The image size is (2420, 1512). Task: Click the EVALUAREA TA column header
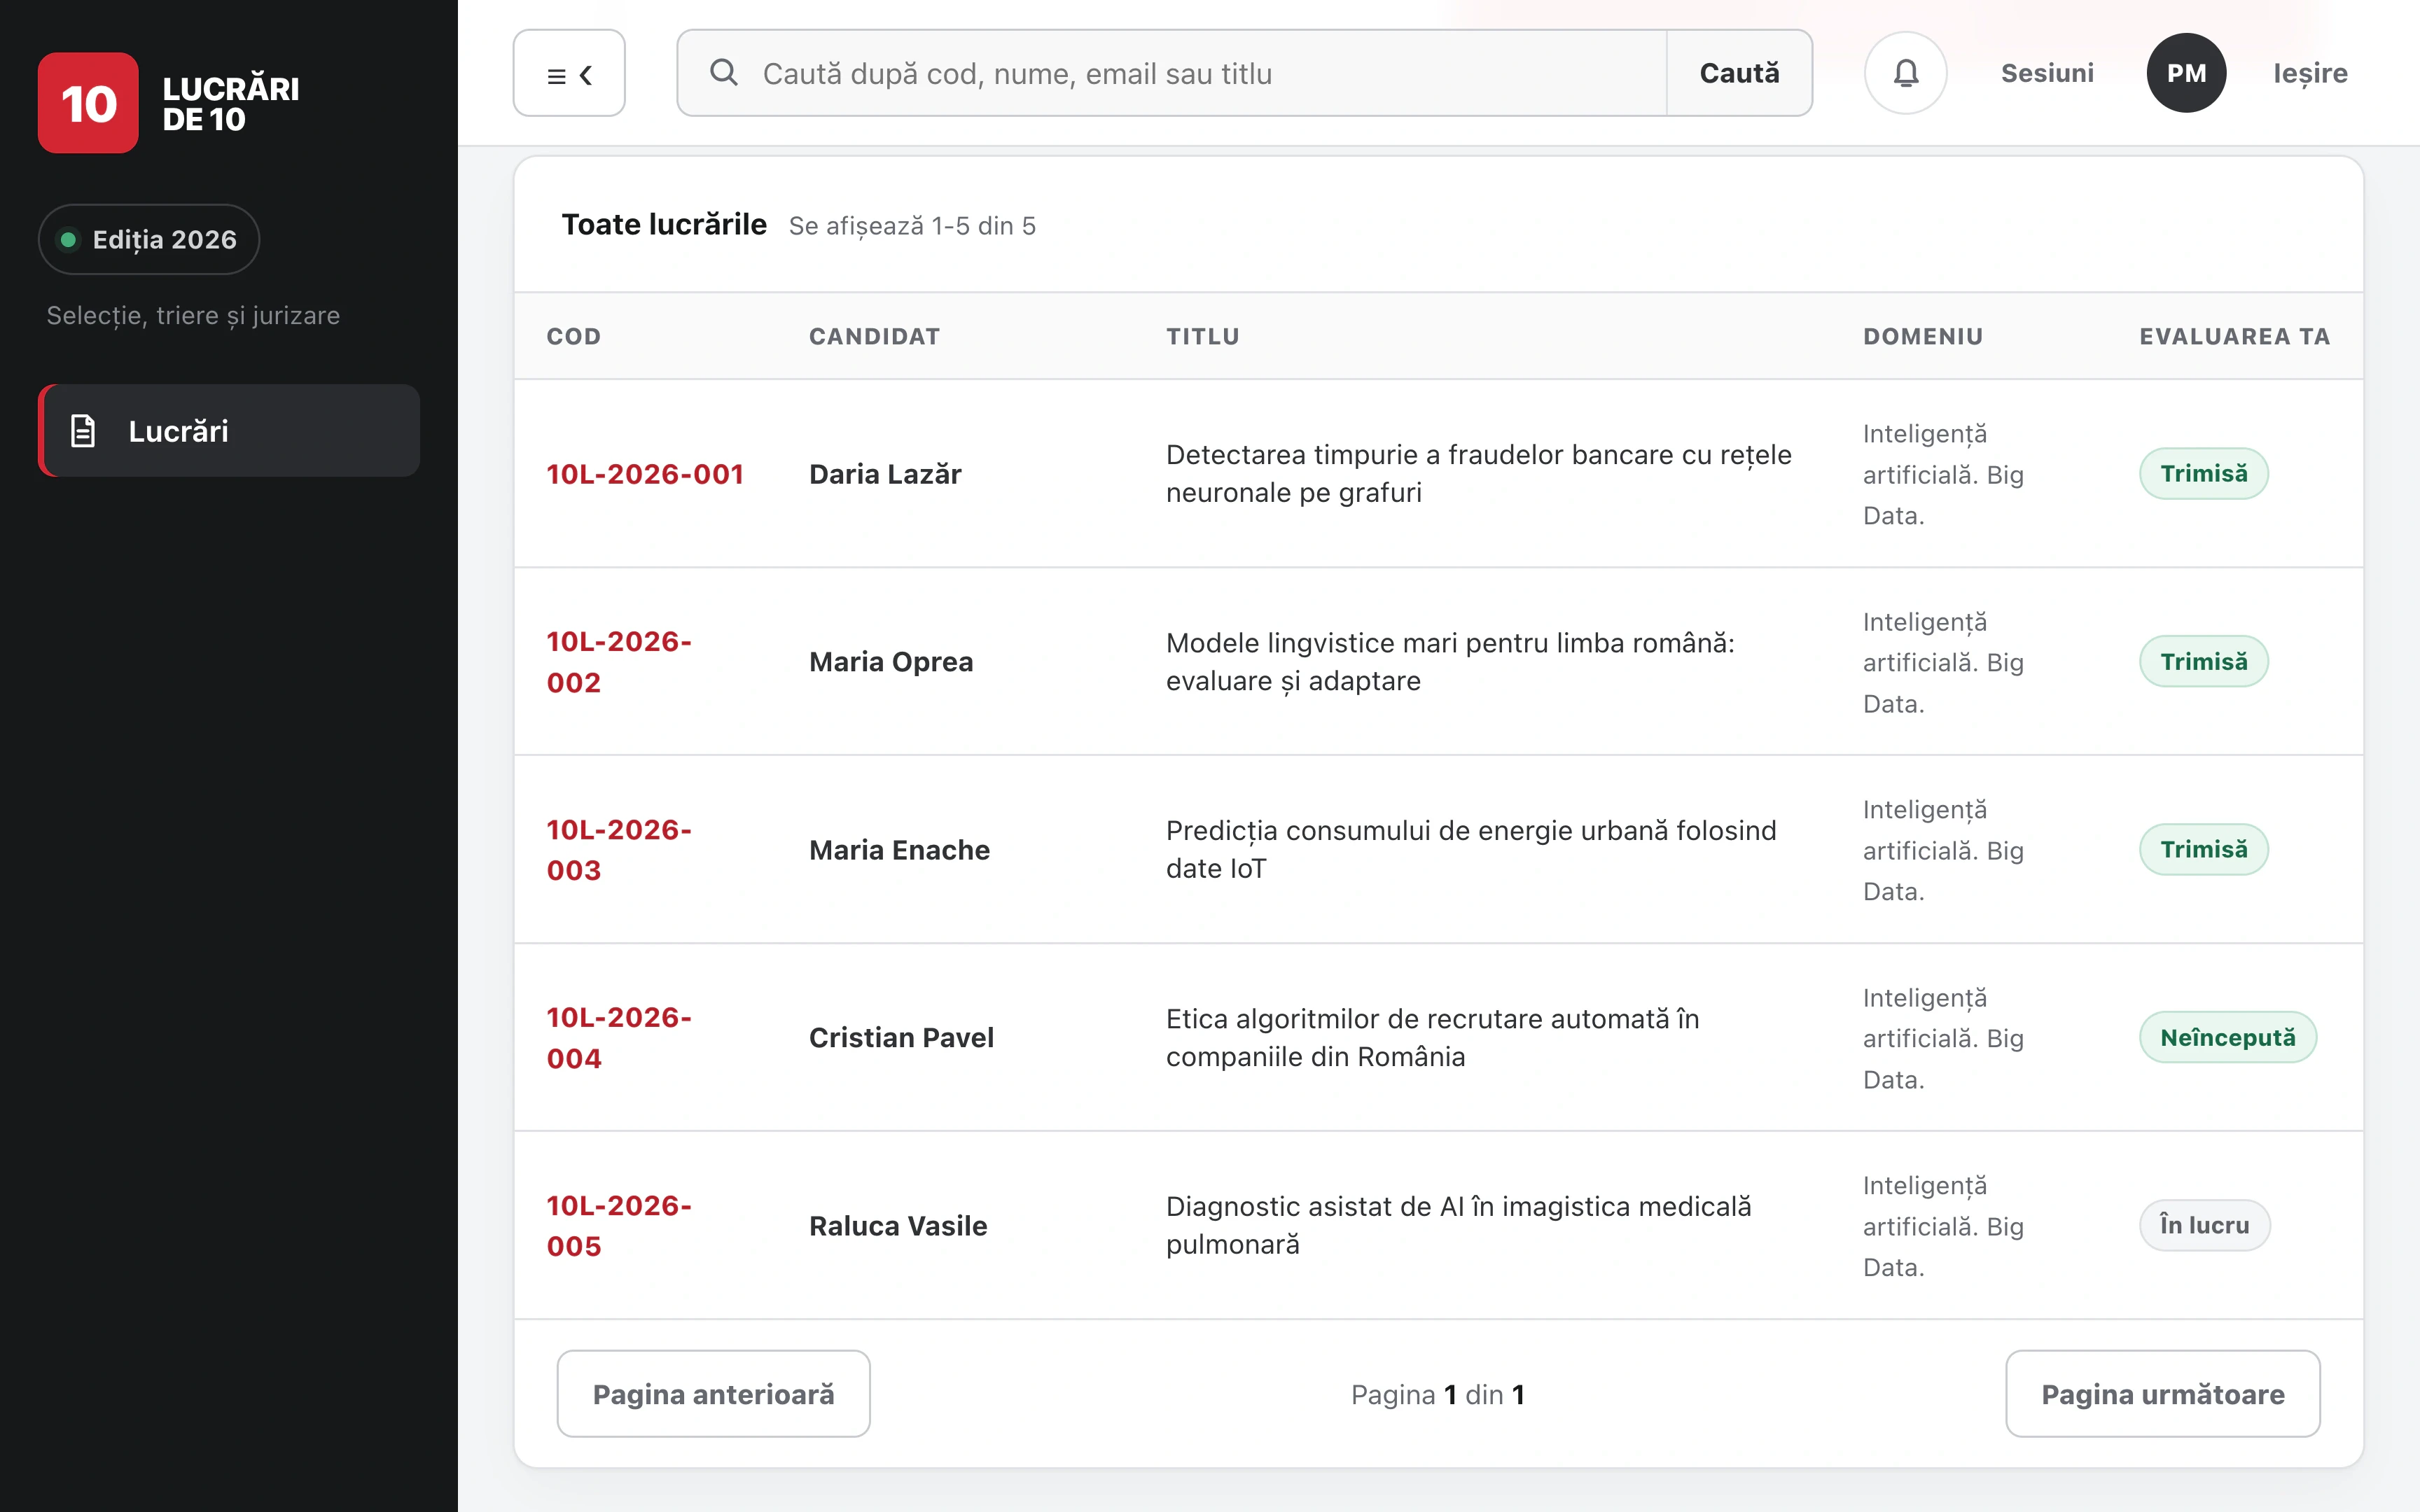[2235, 336]
